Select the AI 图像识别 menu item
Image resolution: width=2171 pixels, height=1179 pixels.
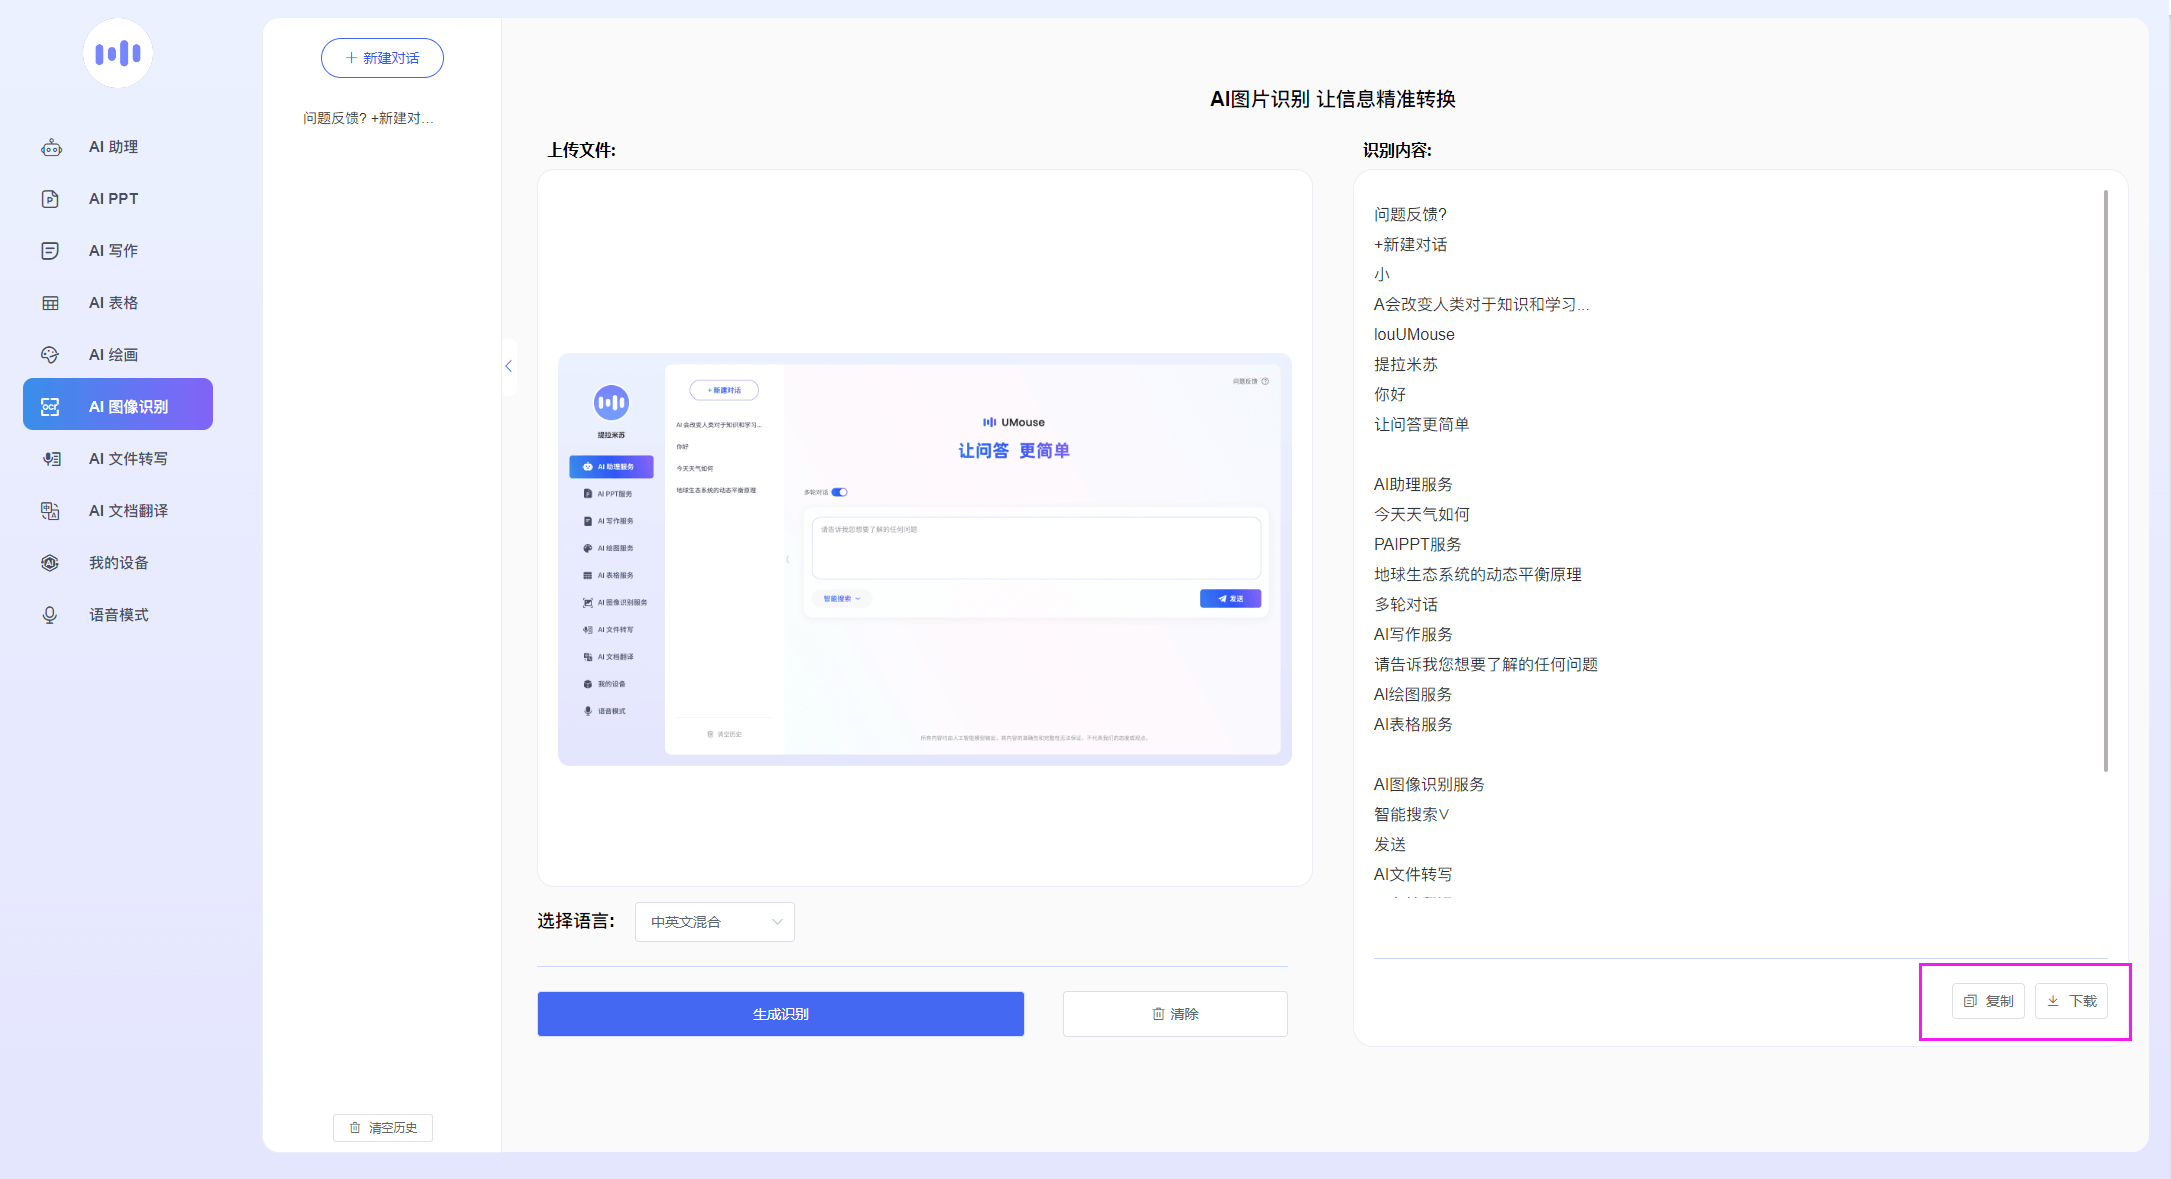pos(118,406)
